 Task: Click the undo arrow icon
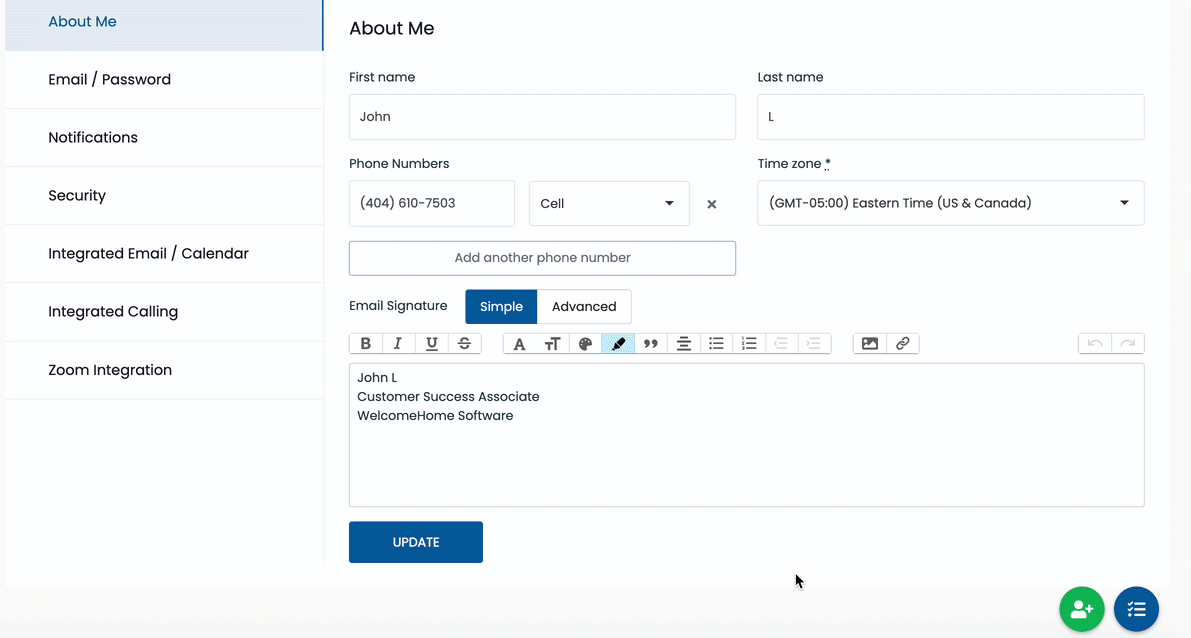coord(1095,343)
